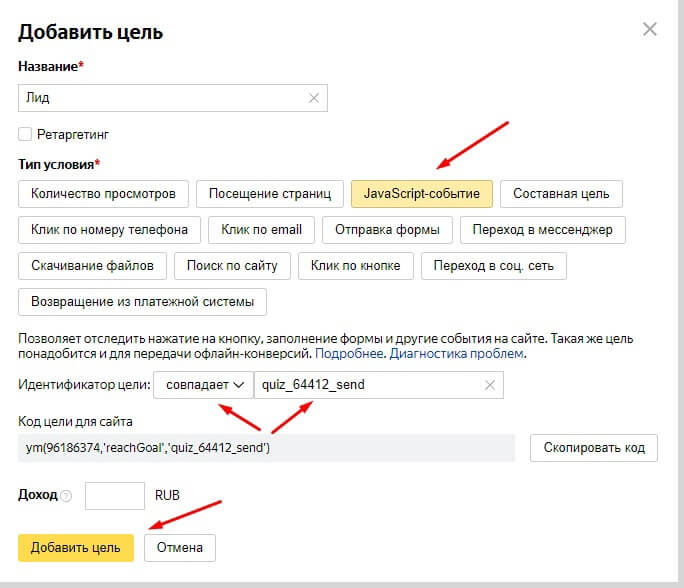The width and height of the screenshot is (684, 588).
Task: Select Количество просмотров condition type
Action: [103, 193]
